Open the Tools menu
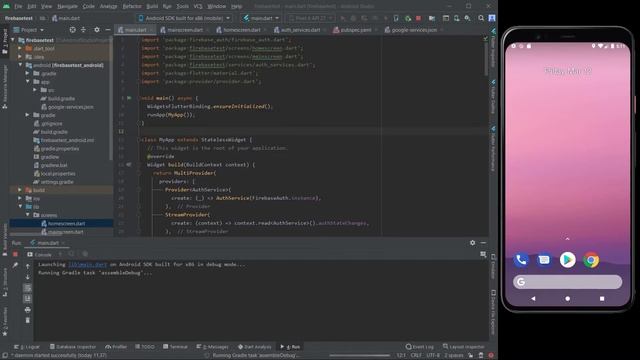Viewport: 640px width, 360px height. (182, 7)
